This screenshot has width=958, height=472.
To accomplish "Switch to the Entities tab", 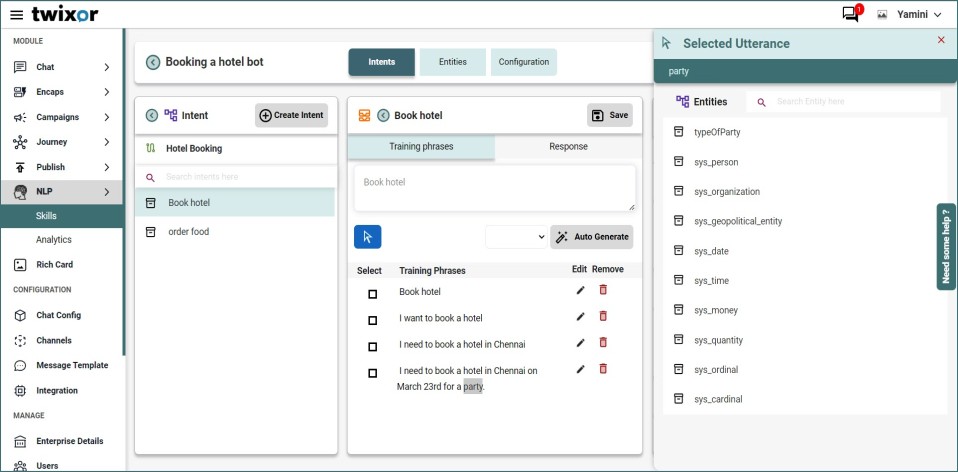I will tap(452, 62).
